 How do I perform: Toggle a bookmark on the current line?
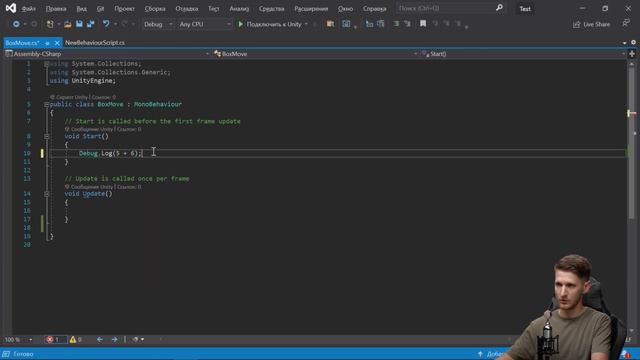point(423,24)
